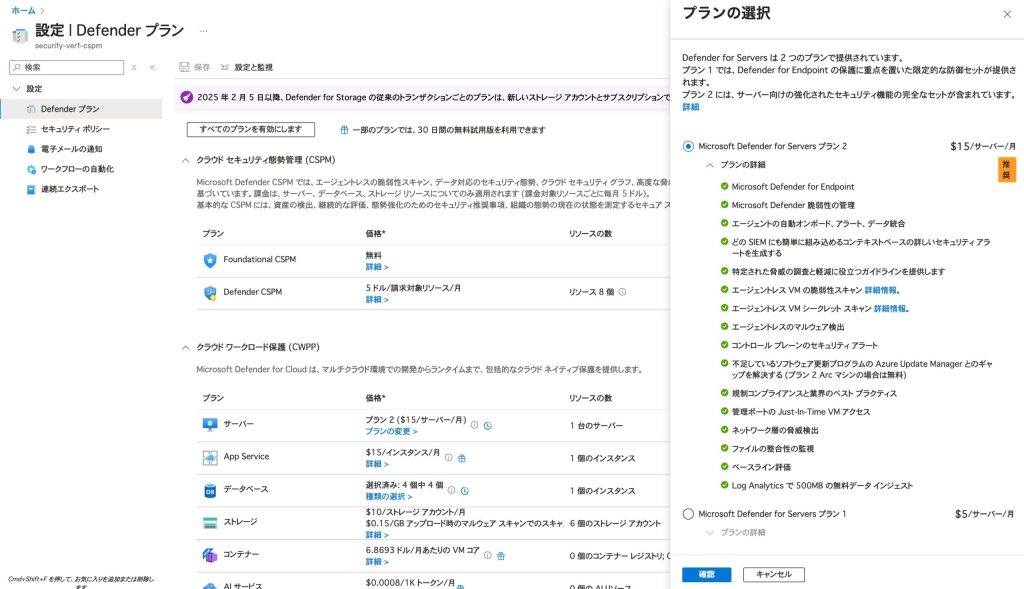Expand プランの詳細 under Servers プラン 1

(x=710, y=532)
